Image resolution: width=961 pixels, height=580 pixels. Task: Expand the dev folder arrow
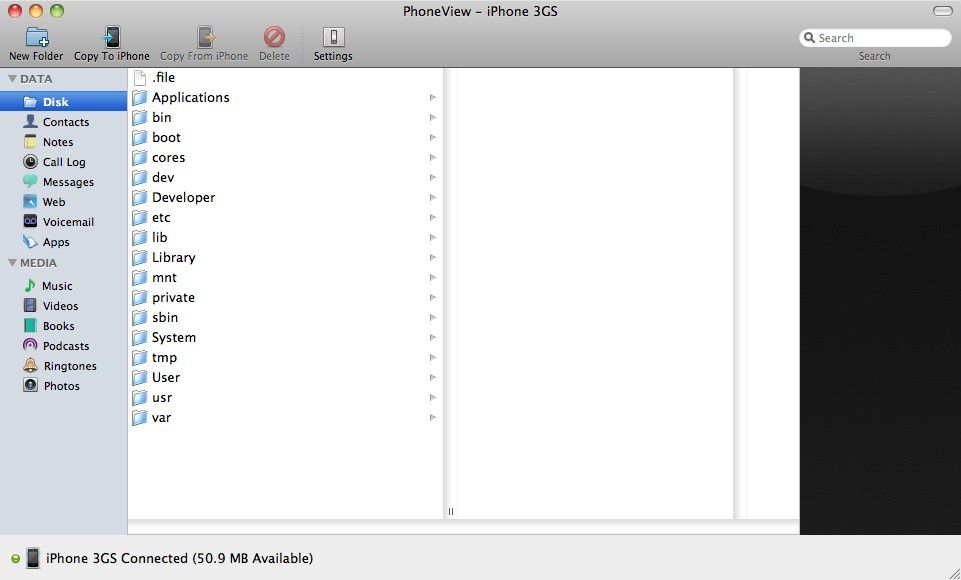tap(433, 178)
